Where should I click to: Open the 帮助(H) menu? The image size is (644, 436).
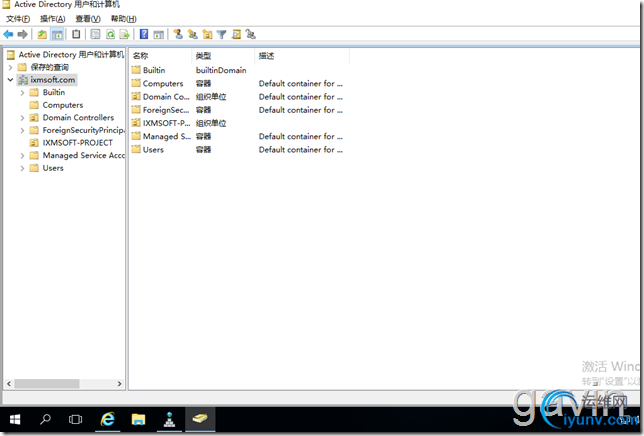coord(123,19)
